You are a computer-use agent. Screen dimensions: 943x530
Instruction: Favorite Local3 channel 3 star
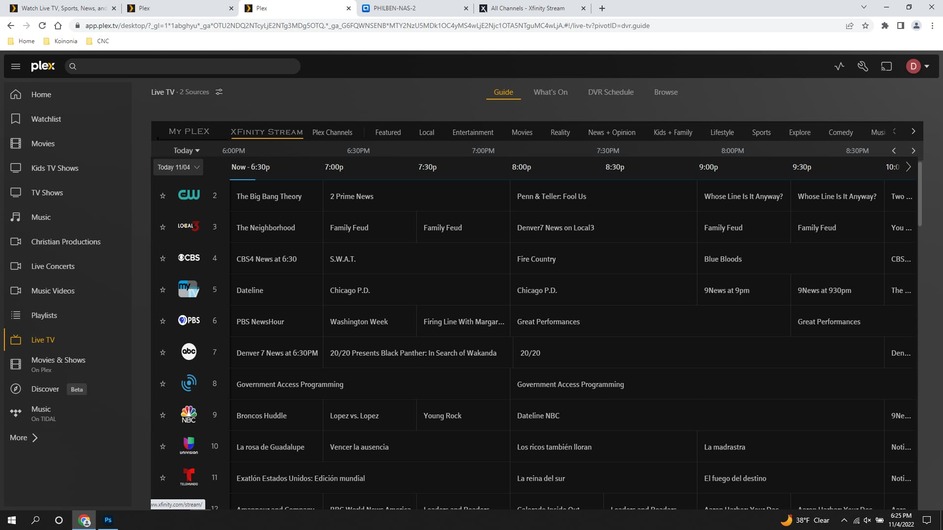coord(162,227)
